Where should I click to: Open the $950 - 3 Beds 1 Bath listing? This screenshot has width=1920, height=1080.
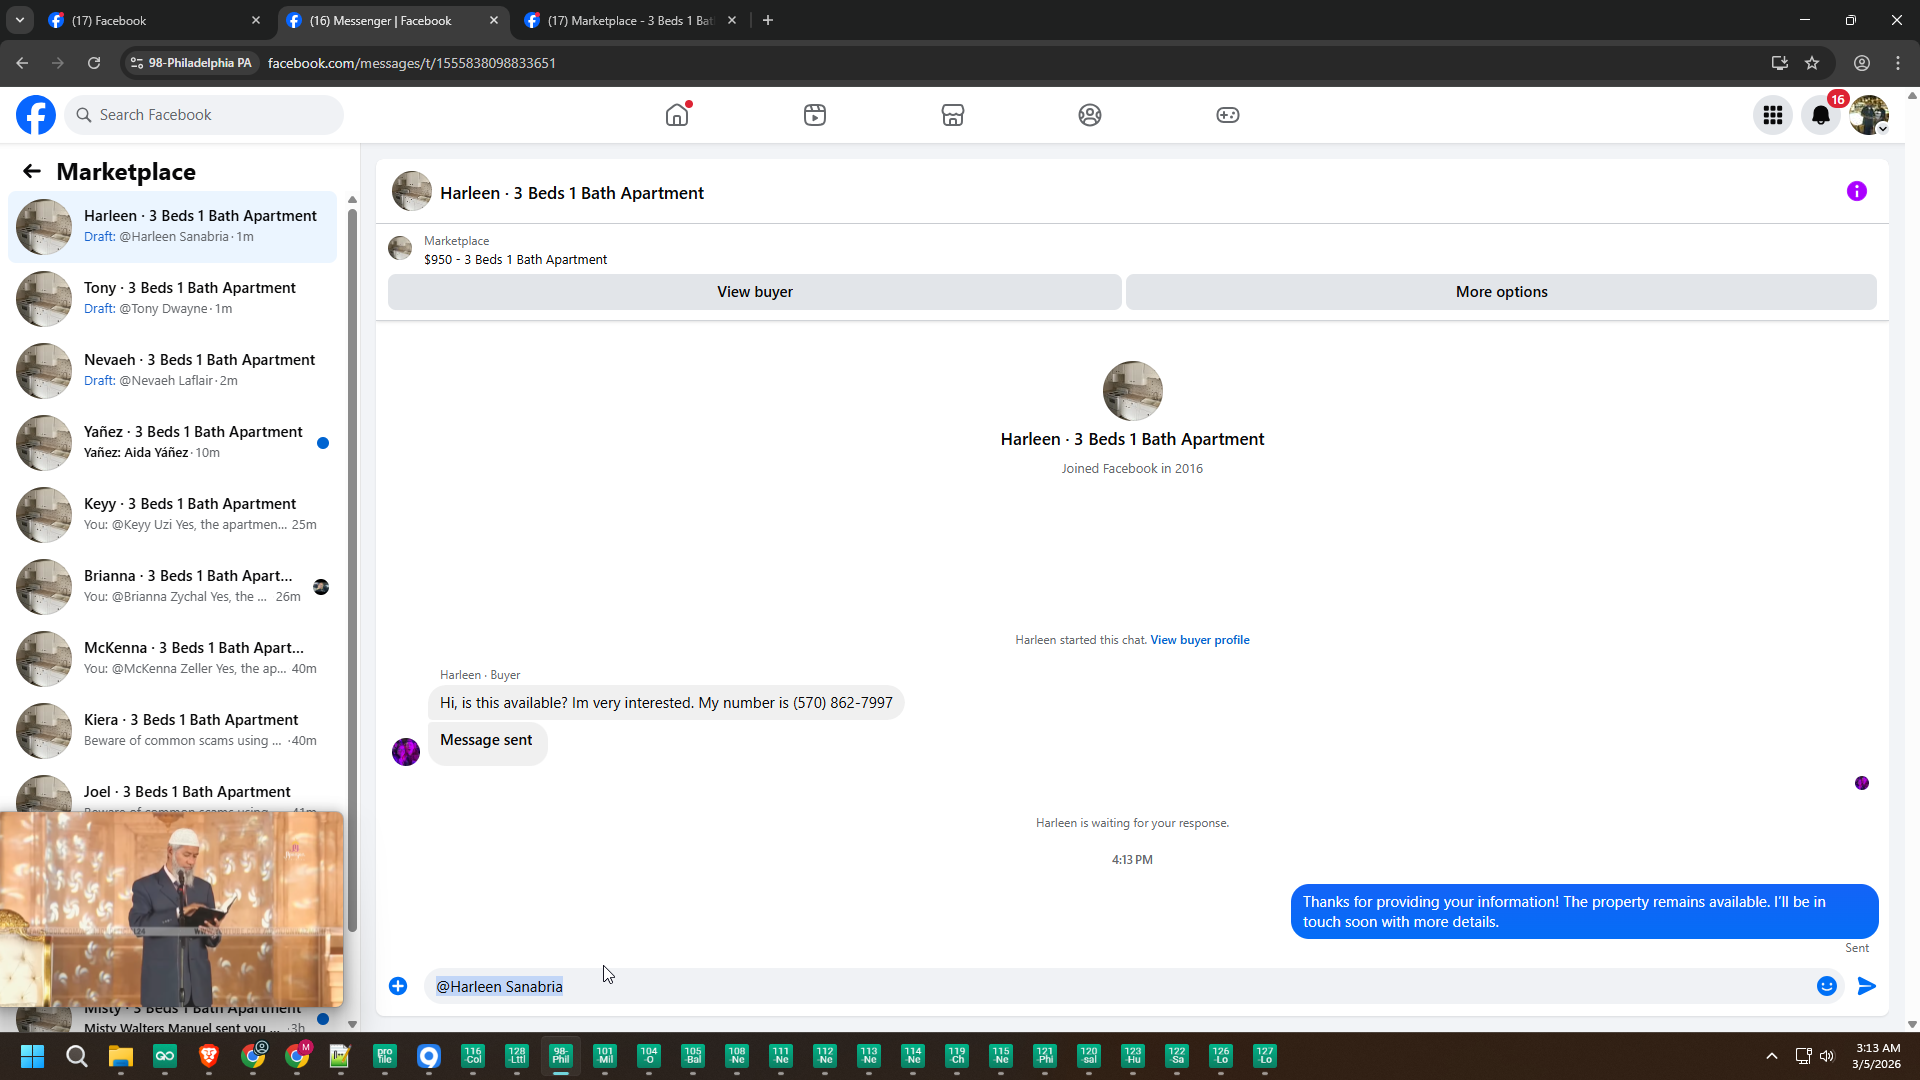click(515, 260)
